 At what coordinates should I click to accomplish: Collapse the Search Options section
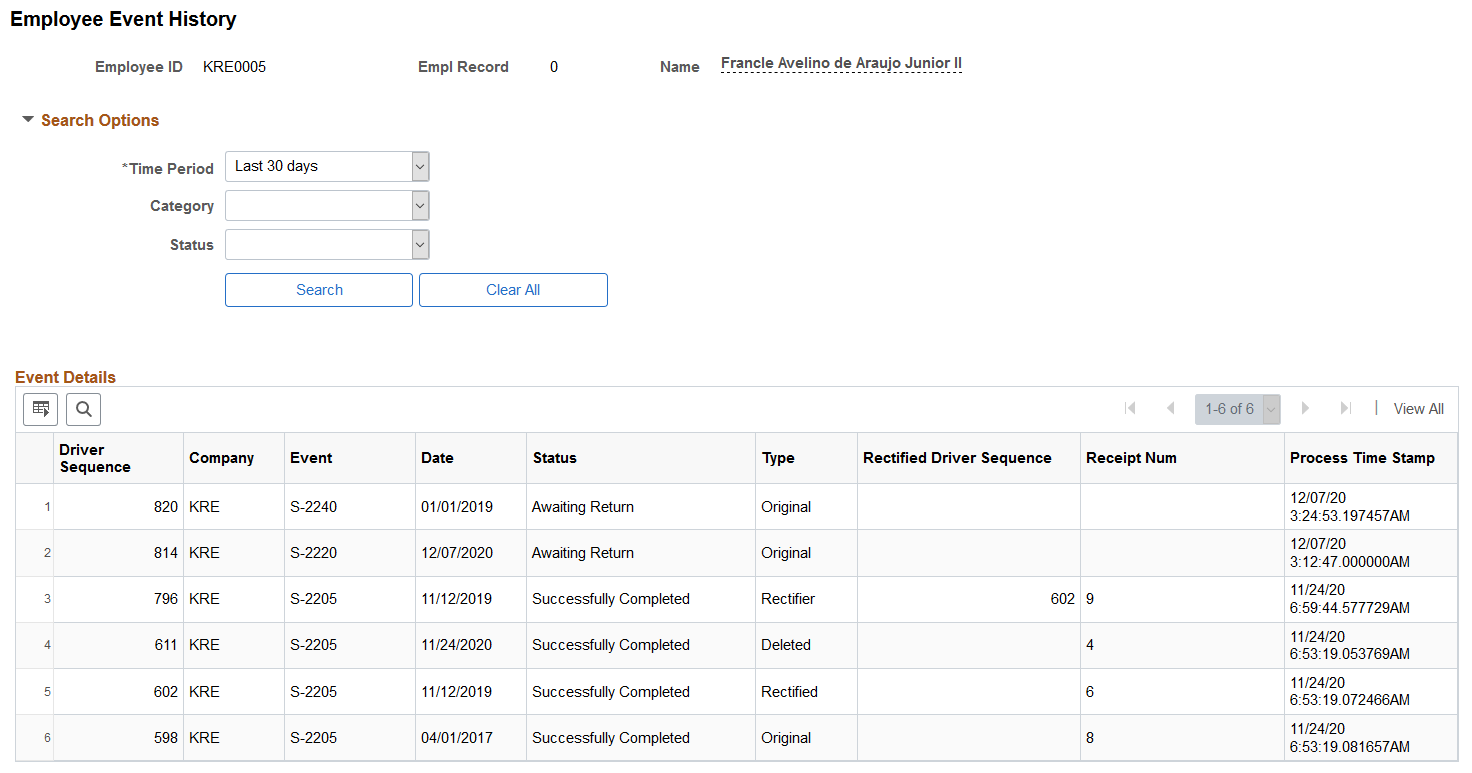[x=90, y=120]
